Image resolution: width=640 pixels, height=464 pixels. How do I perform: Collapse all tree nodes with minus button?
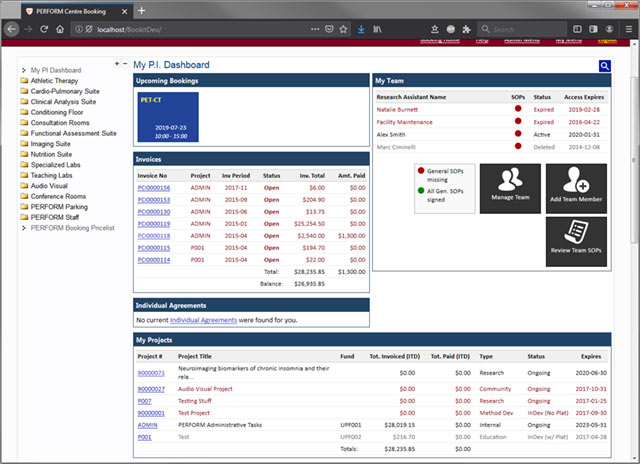[x=125, y=63]
